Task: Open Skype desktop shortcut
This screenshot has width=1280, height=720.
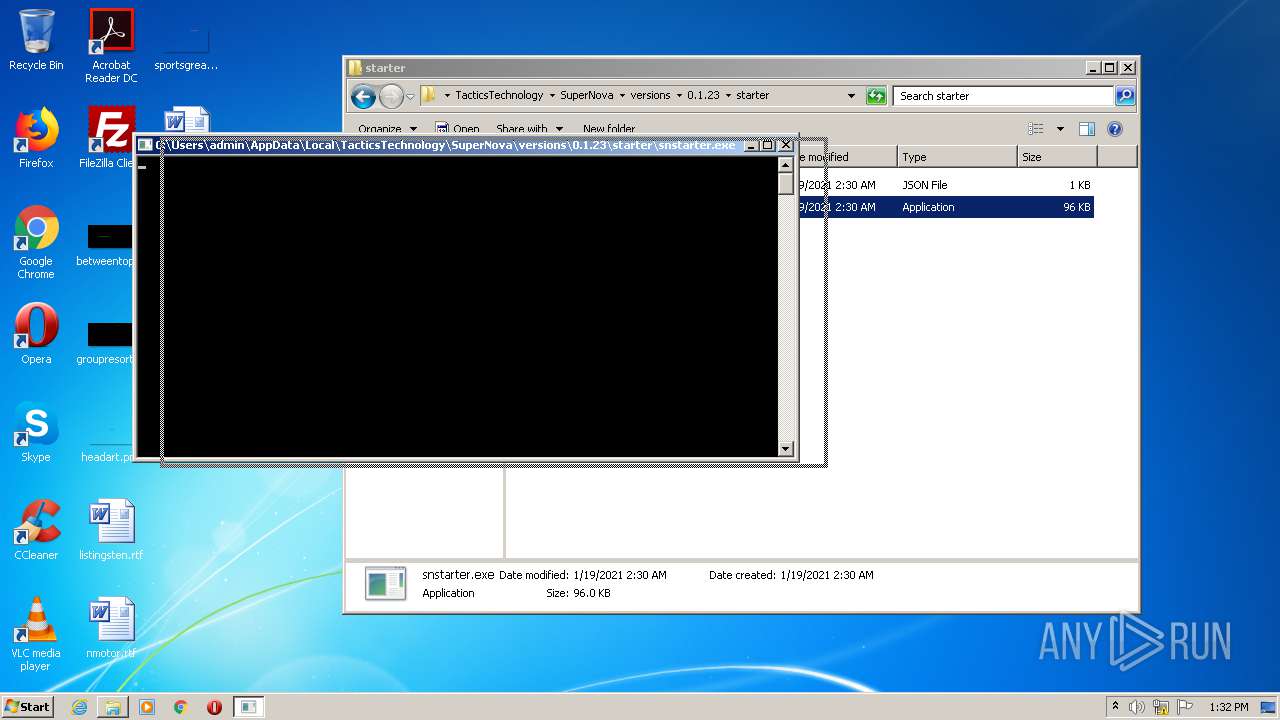Action: [36, 432]
